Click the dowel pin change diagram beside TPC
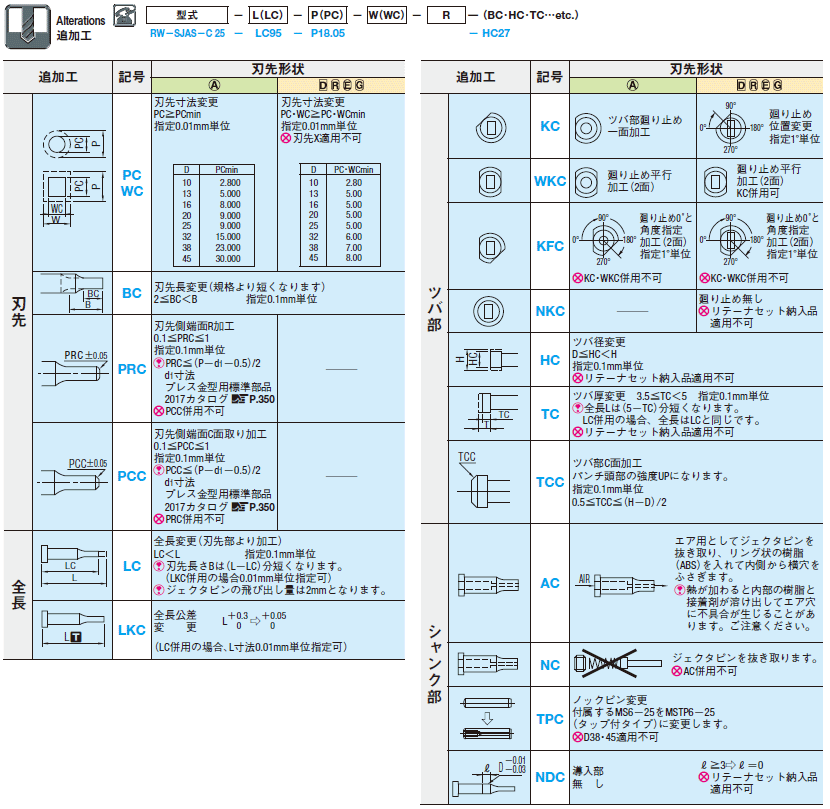Image resolution: width=830 pixels, height=809 pixels. tap(490, 718)
